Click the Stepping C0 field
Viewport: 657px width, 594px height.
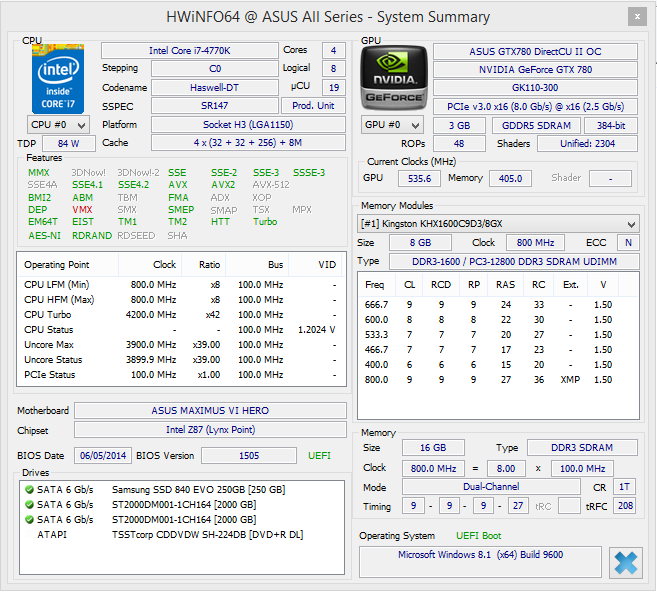pyautogui.click(x=215, y=69)
